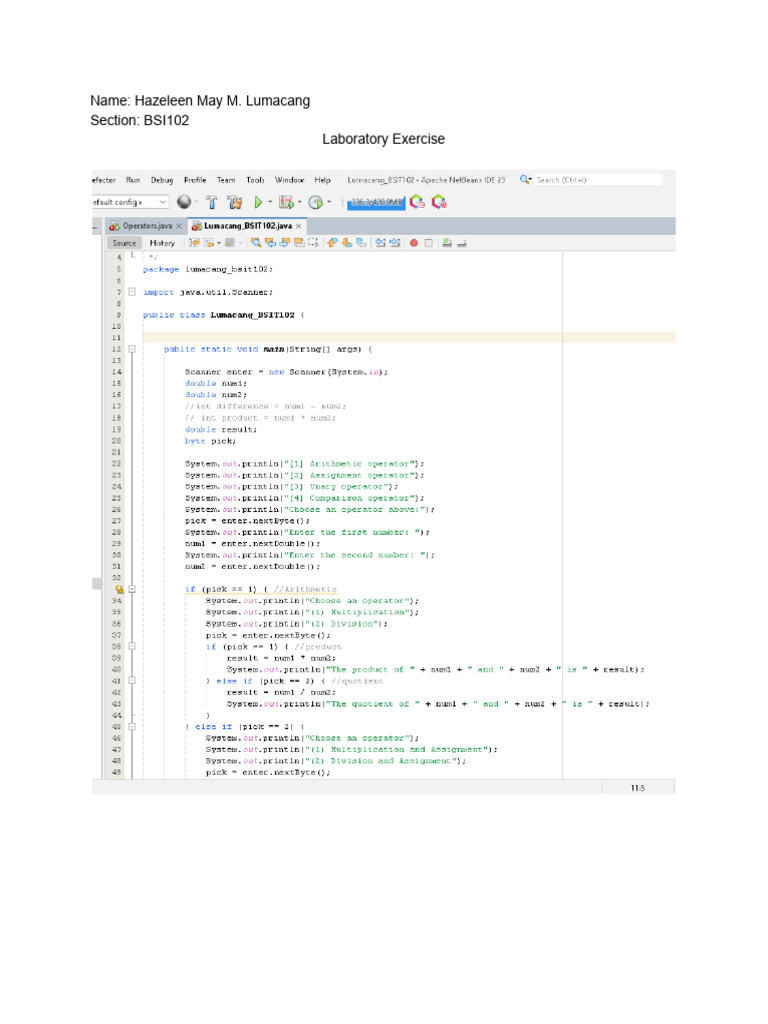Collapse the main method code fold
The height and width of the screenshot is (1024, 768).
pos(131,349)
